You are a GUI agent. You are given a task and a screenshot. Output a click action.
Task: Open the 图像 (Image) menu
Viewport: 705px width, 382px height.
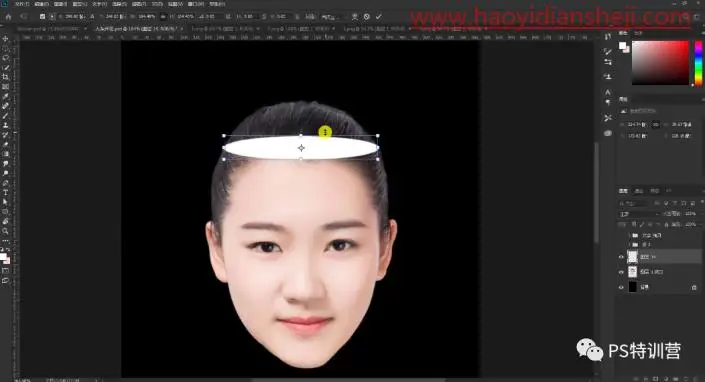(x=60, y=4)
